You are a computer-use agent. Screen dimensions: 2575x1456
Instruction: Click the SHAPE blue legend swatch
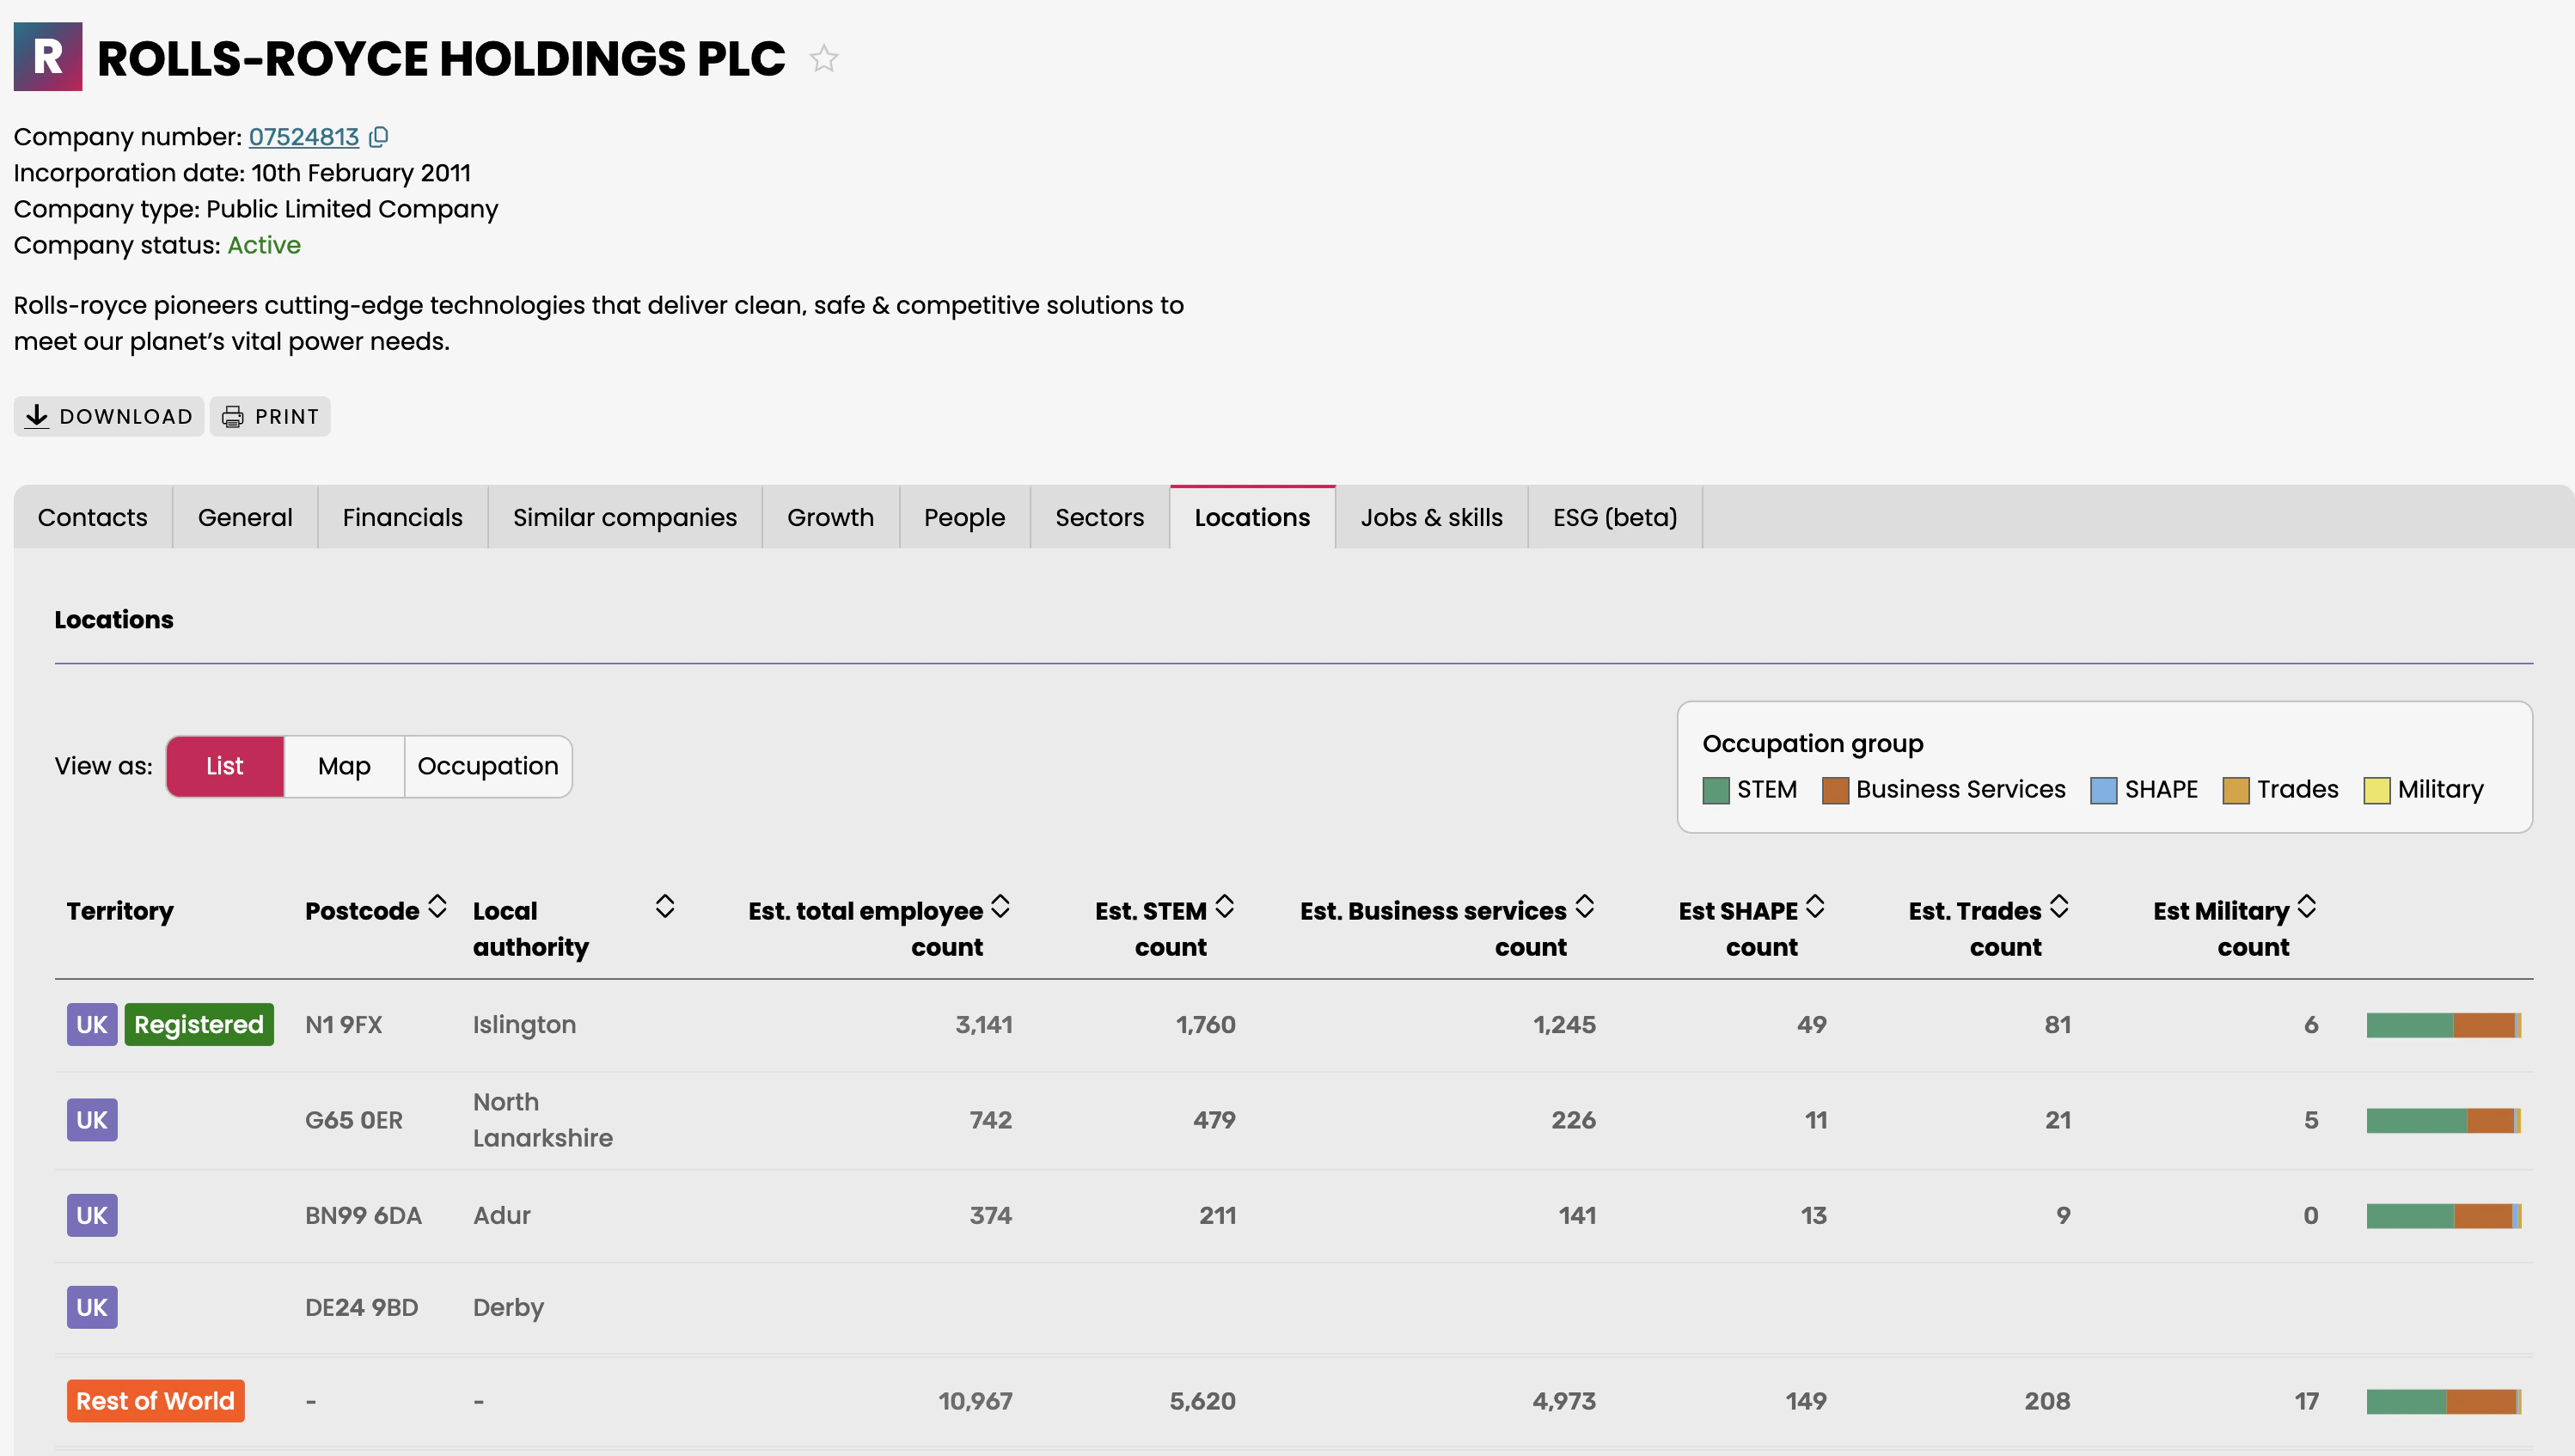(2104, 790)
